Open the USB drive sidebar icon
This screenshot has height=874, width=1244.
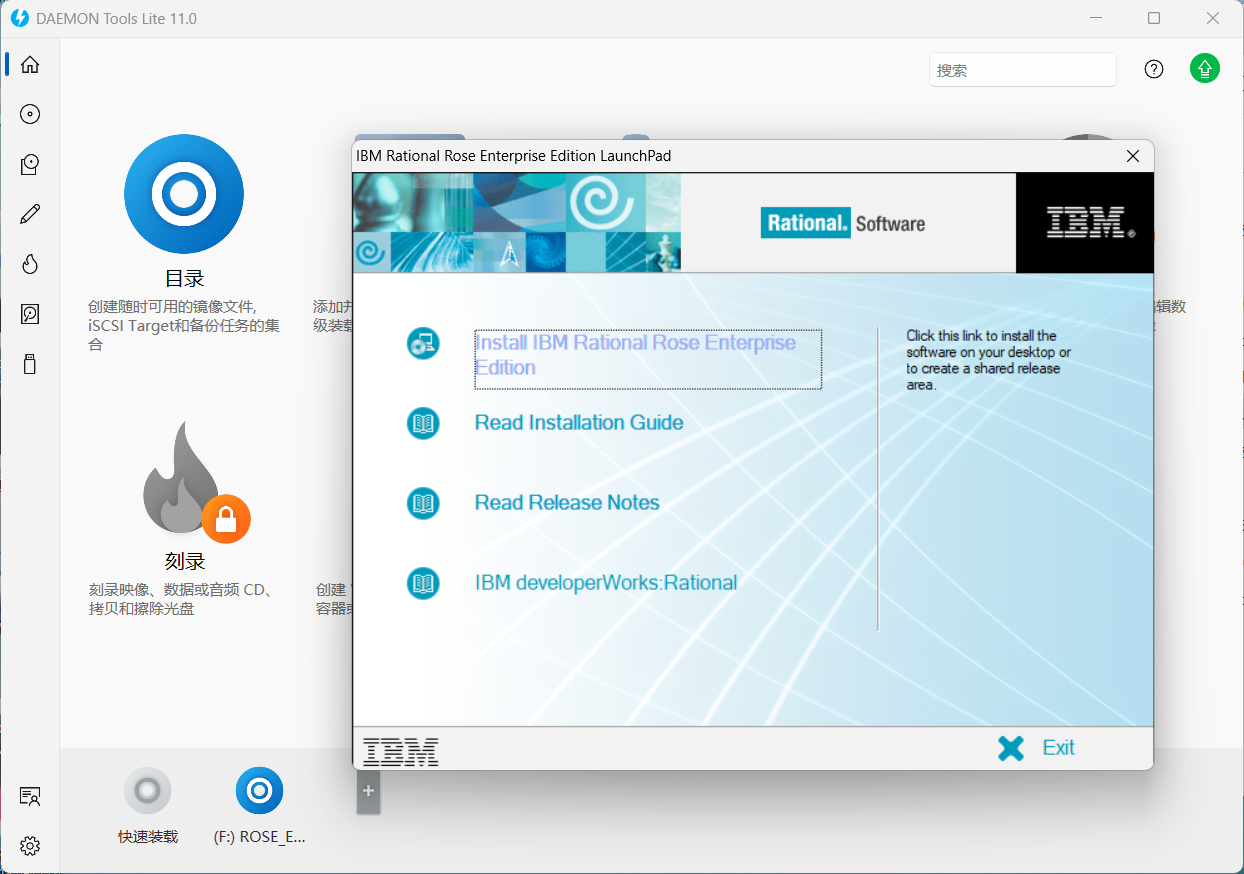tap(30, 364)
